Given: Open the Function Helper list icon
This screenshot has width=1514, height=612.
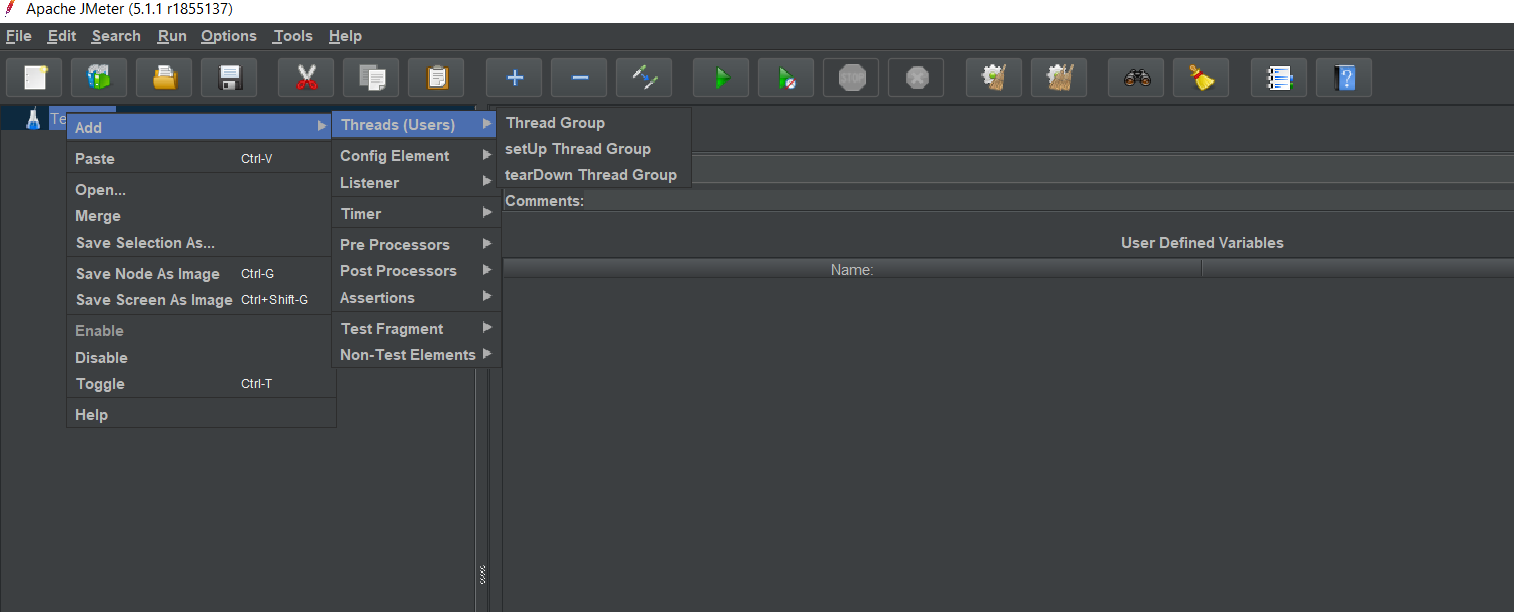Looking at the screenshot, I should click(1279, 78).
